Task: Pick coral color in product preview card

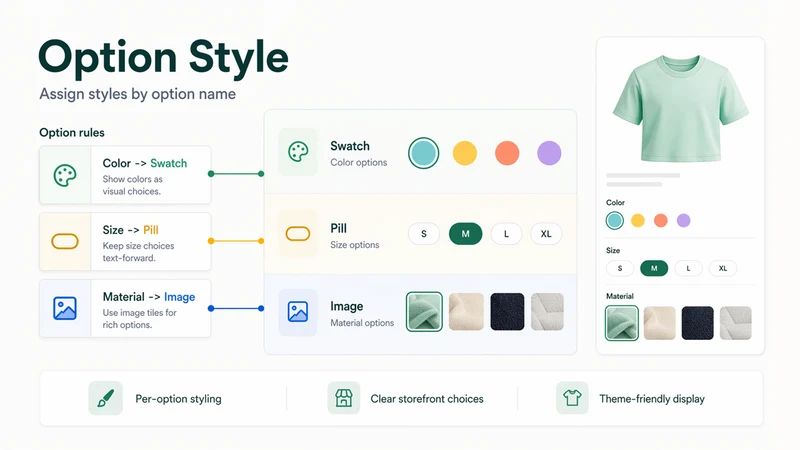Action: click(661, 220)
